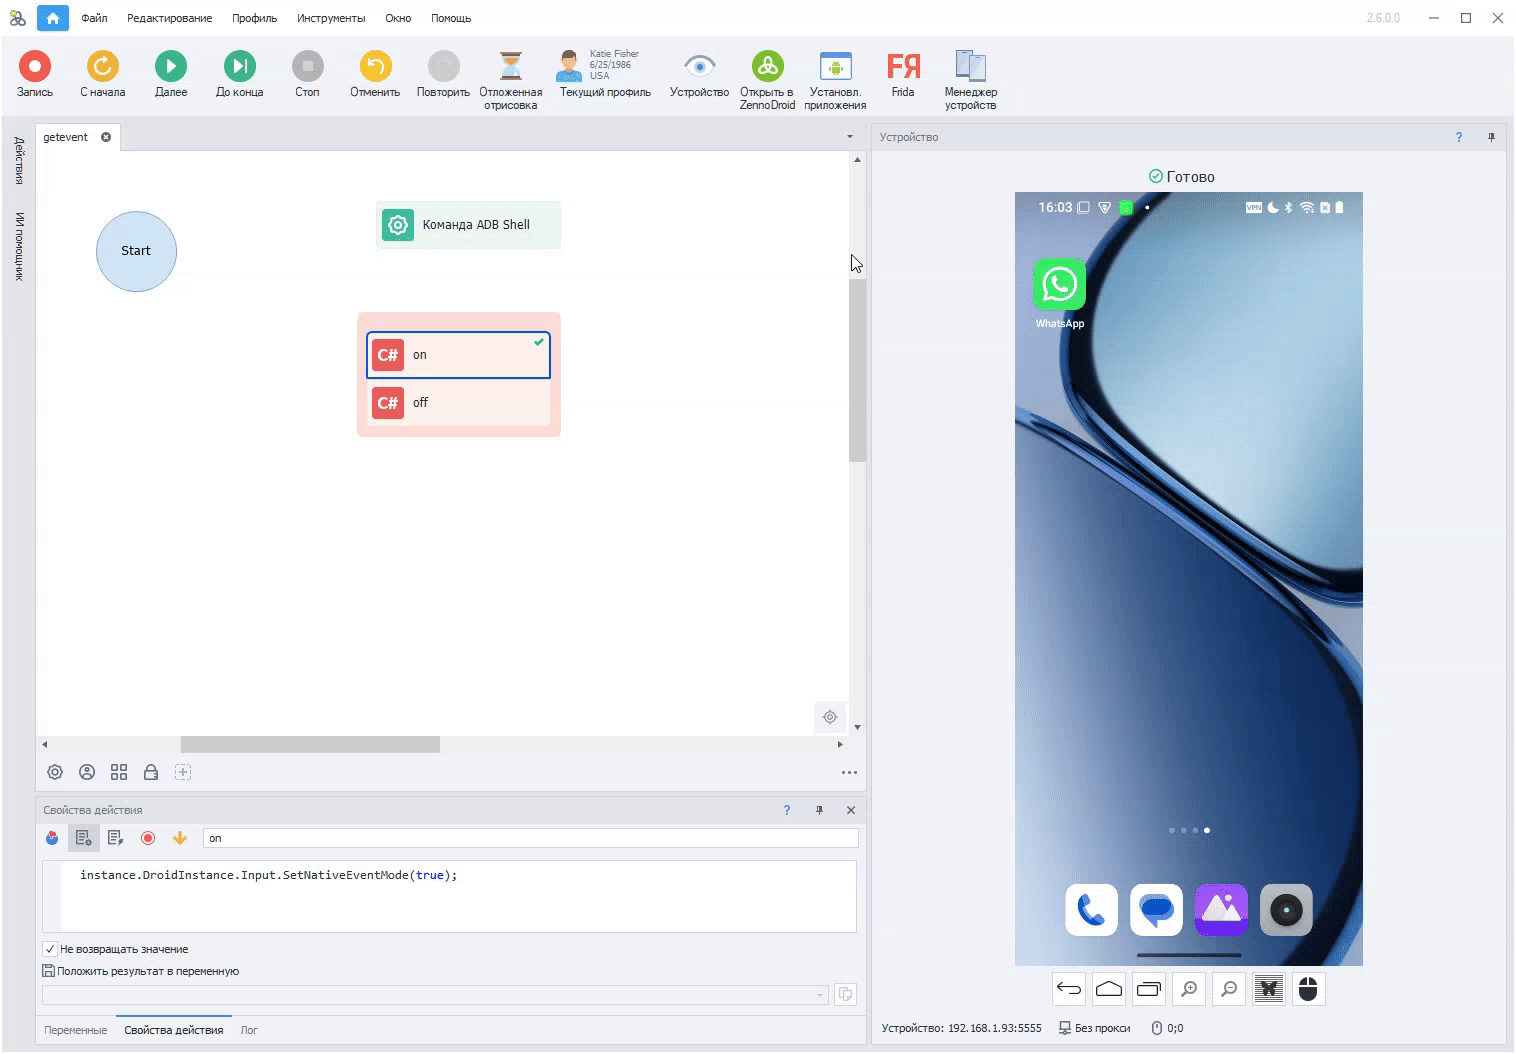
Task: Run to end with До конца
Action: 239,75
